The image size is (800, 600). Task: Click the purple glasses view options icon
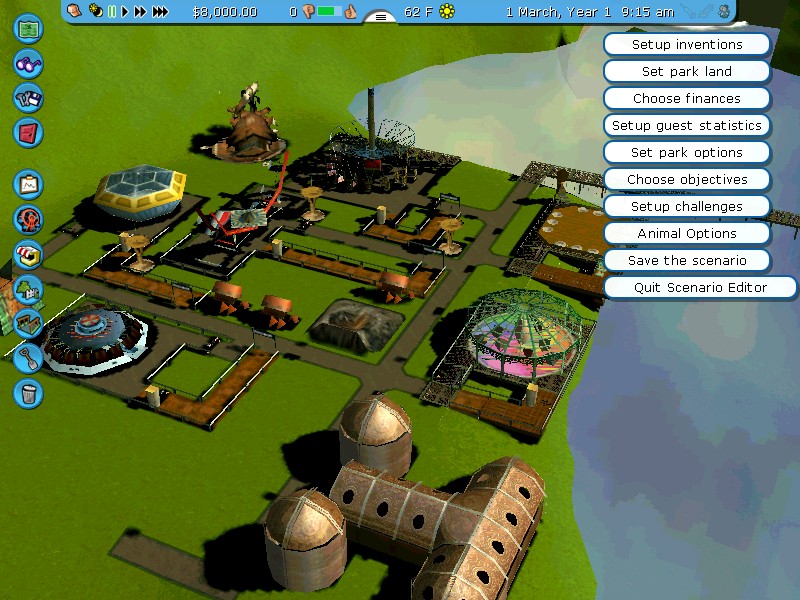tap(29, 62)
